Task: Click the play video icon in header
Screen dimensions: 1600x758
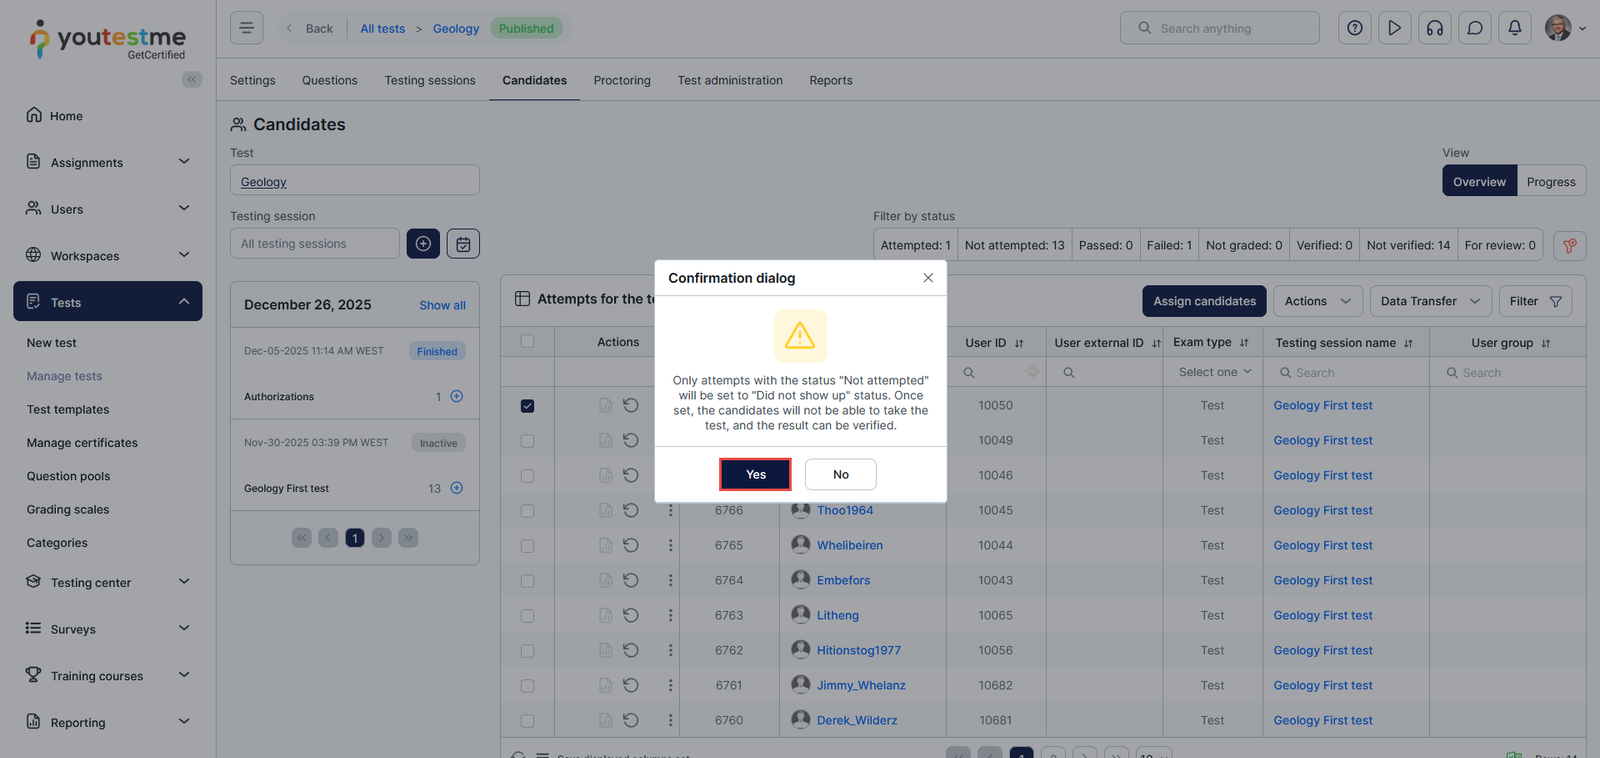Action: 1395,28
